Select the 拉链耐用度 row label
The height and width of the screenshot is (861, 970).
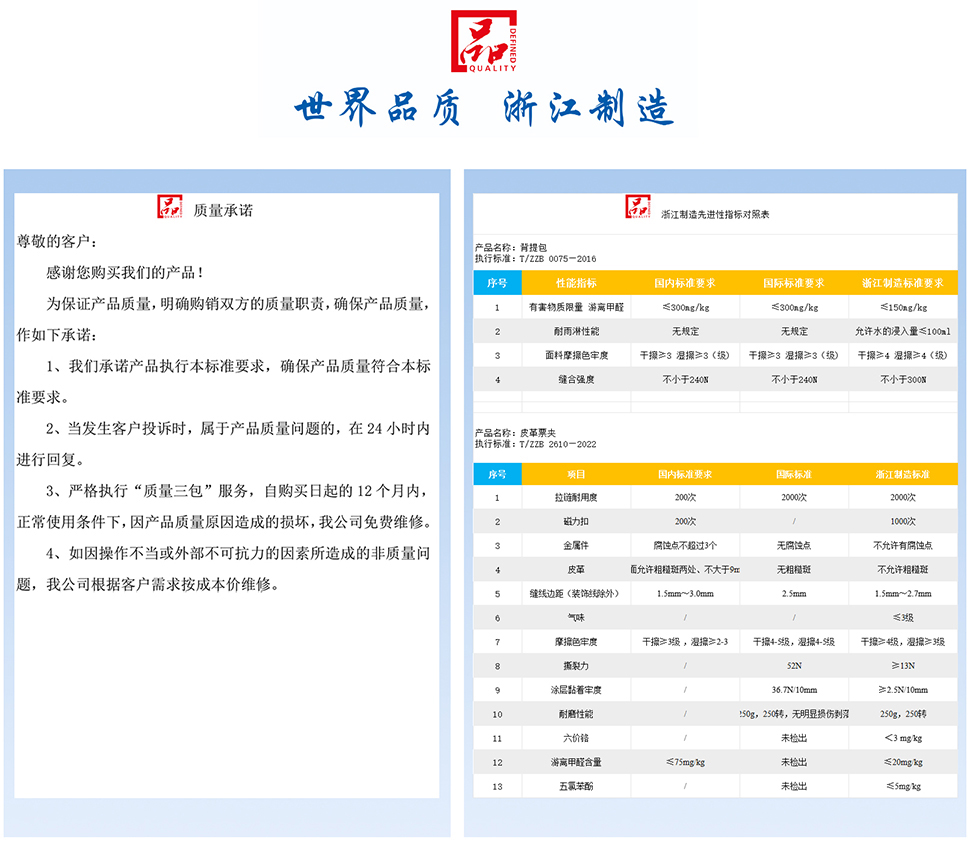point(575,497)
